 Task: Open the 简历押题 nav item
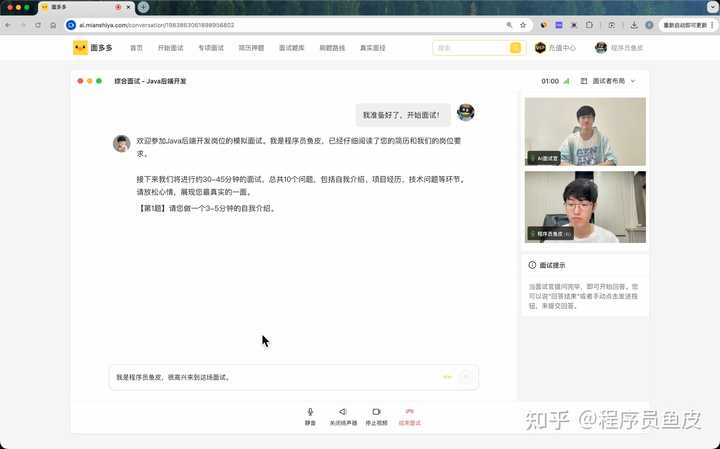pos(251,48)
